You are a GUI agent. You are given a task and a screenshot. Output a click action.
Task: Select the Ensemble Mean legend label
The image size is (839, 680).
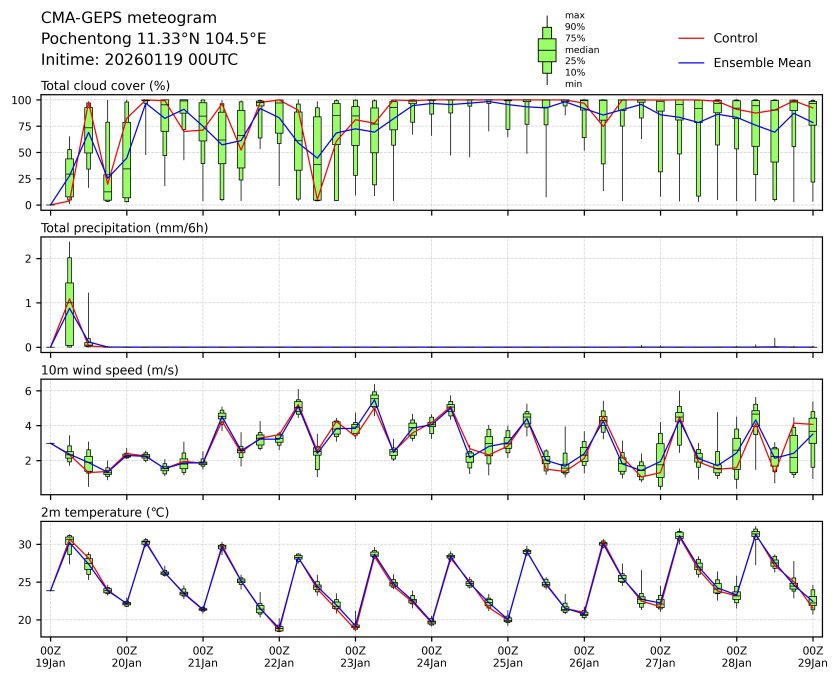point(761,62)
